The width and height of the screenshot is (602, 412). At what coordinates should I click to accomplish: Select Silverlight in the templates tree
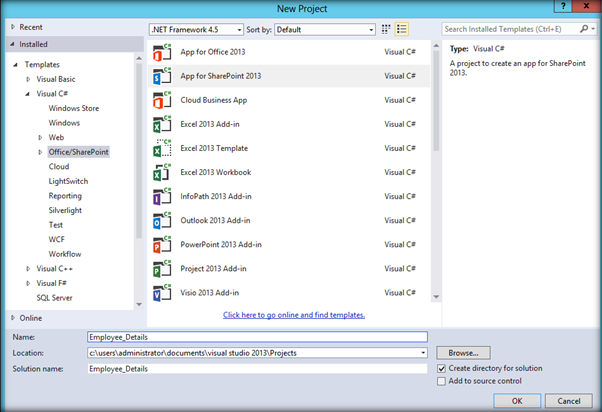click(65, 210)
